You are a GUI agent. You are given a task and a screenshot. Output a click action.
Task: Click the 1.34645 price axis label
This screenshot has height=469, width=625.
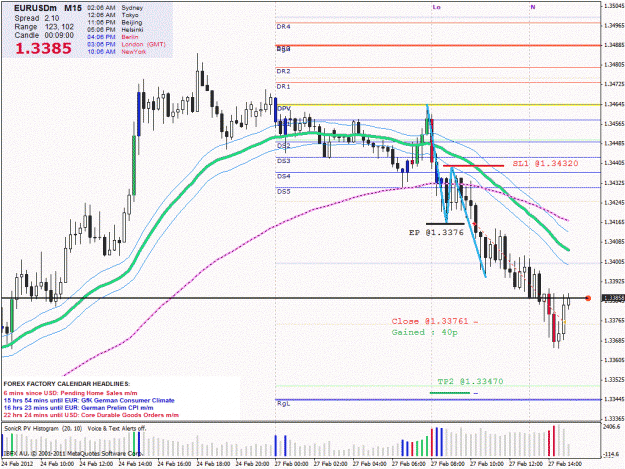point(614,104)
